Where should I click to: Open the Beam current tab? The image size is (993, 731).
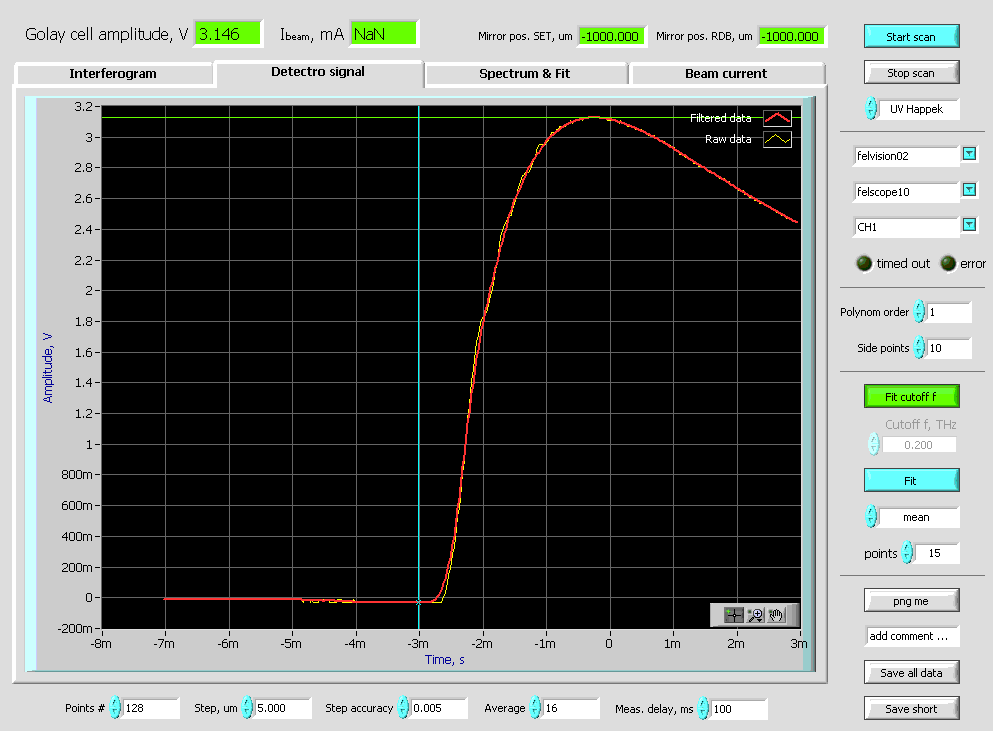click(726, 73)
